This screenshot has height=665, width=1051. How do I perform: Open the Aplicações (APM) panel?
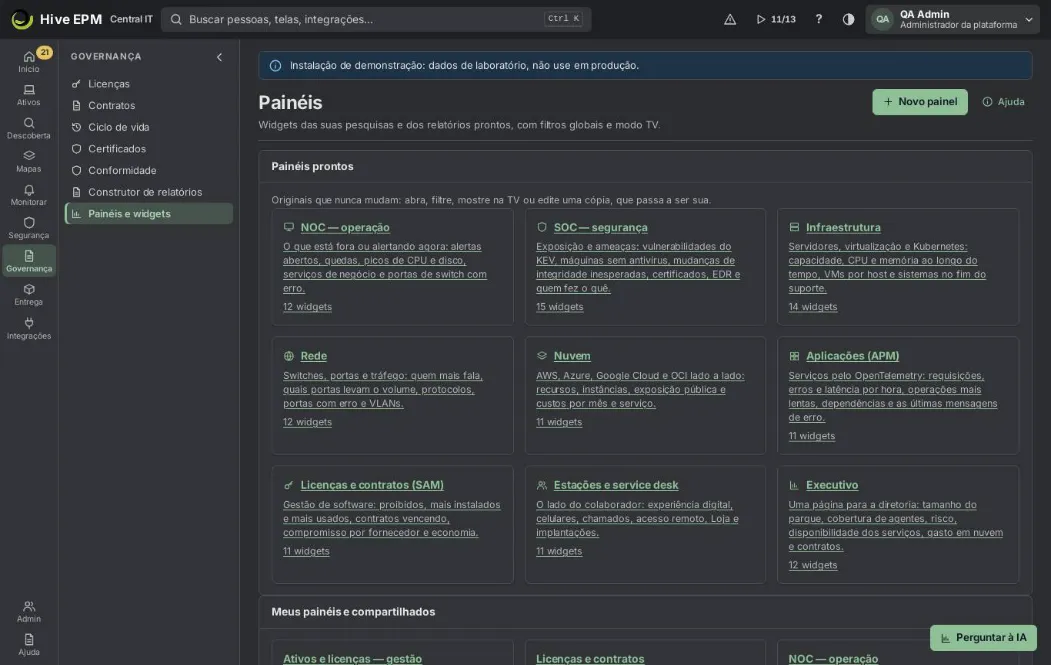[853, 356]
